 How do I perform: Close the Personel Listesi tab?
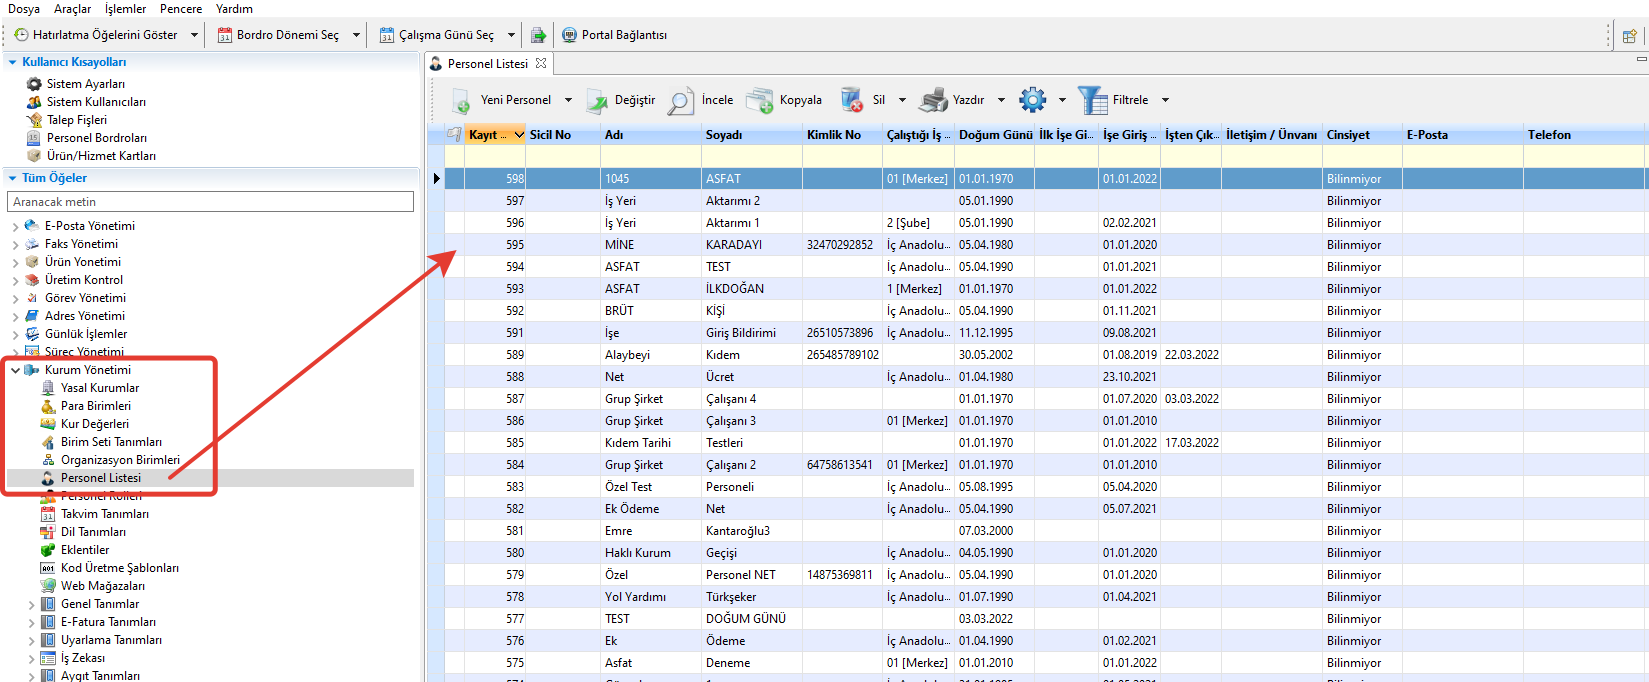tap(541, 63)
